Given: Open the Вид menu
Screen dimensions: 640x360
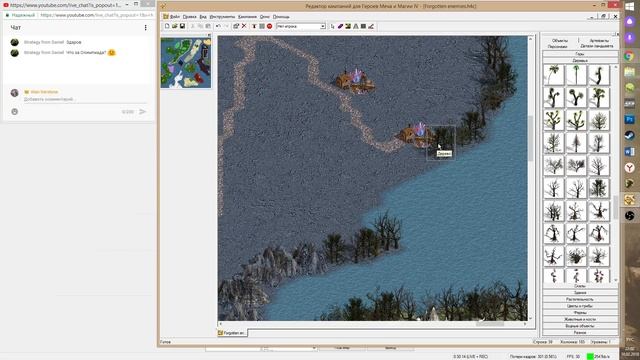Looking at the screenshot, I should (203, 17).
